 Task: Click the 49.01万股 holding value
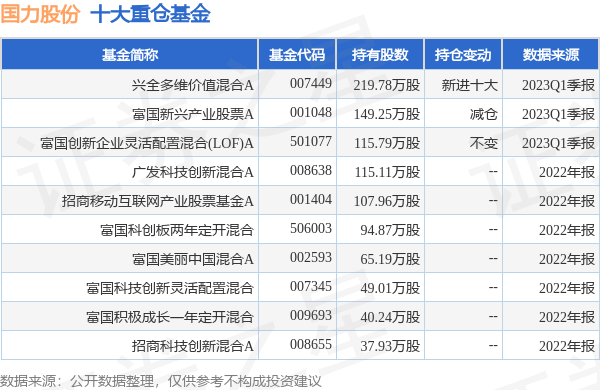[390, 288]
